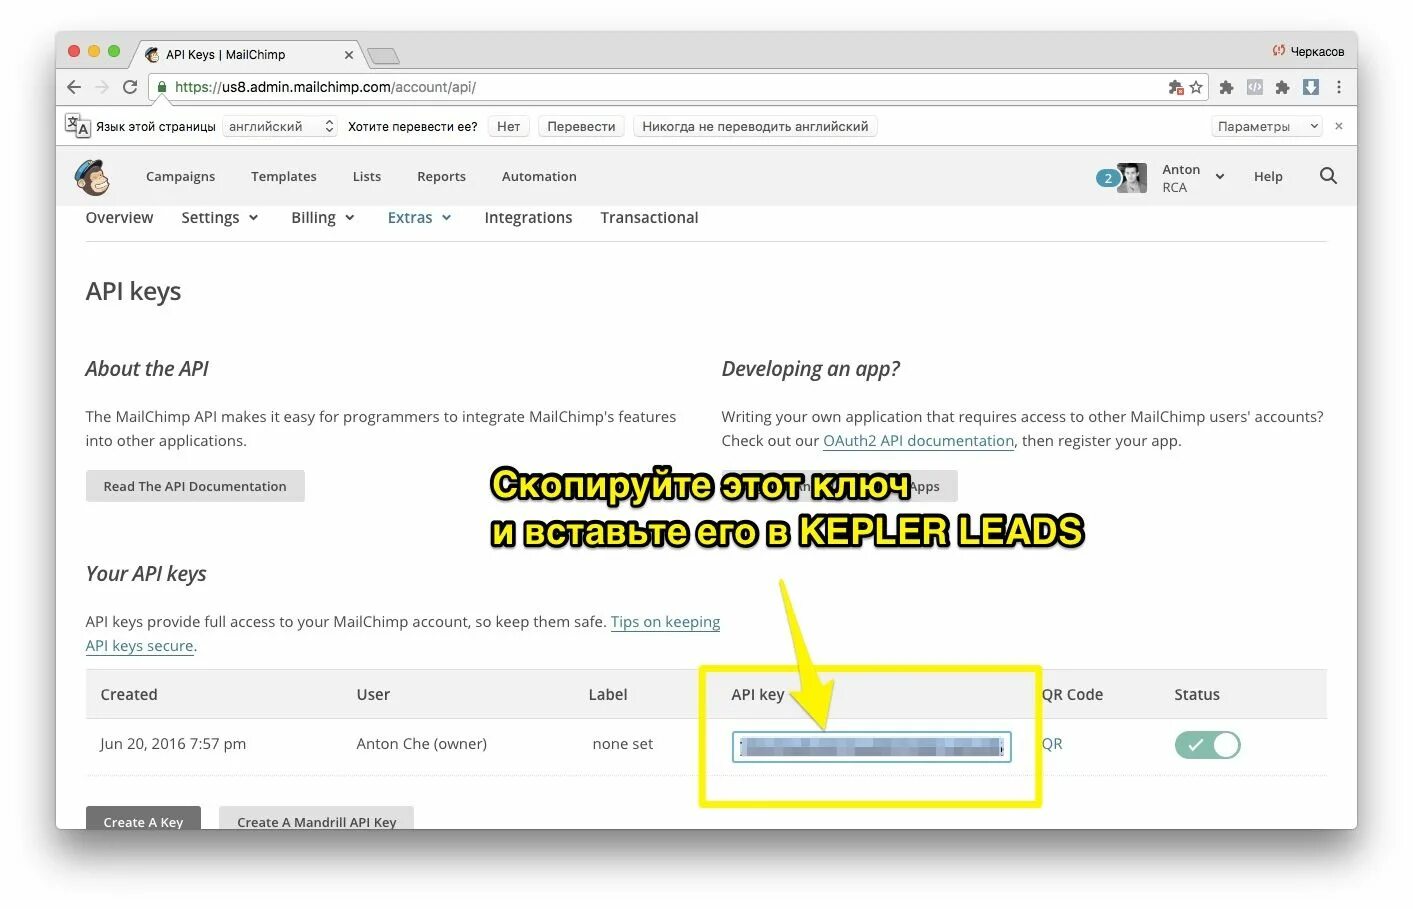Viewport: 1413px width, 909px height.
Task: Expand the Extras submenu
Action: (420, 218)
